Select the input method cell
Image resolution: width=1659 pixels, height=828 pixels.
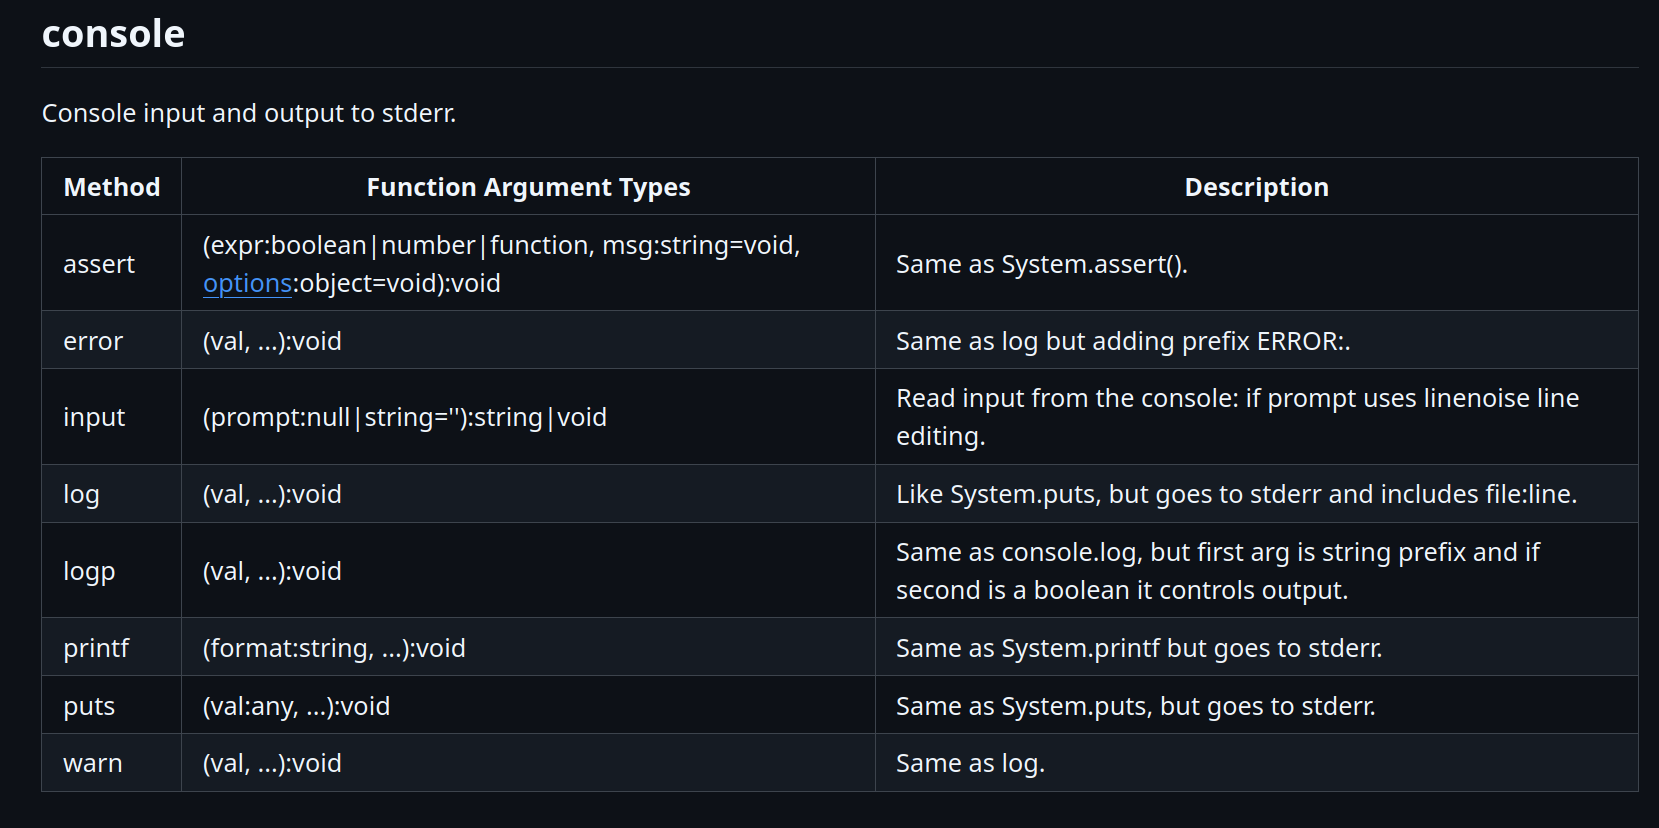tap(94, 417)
